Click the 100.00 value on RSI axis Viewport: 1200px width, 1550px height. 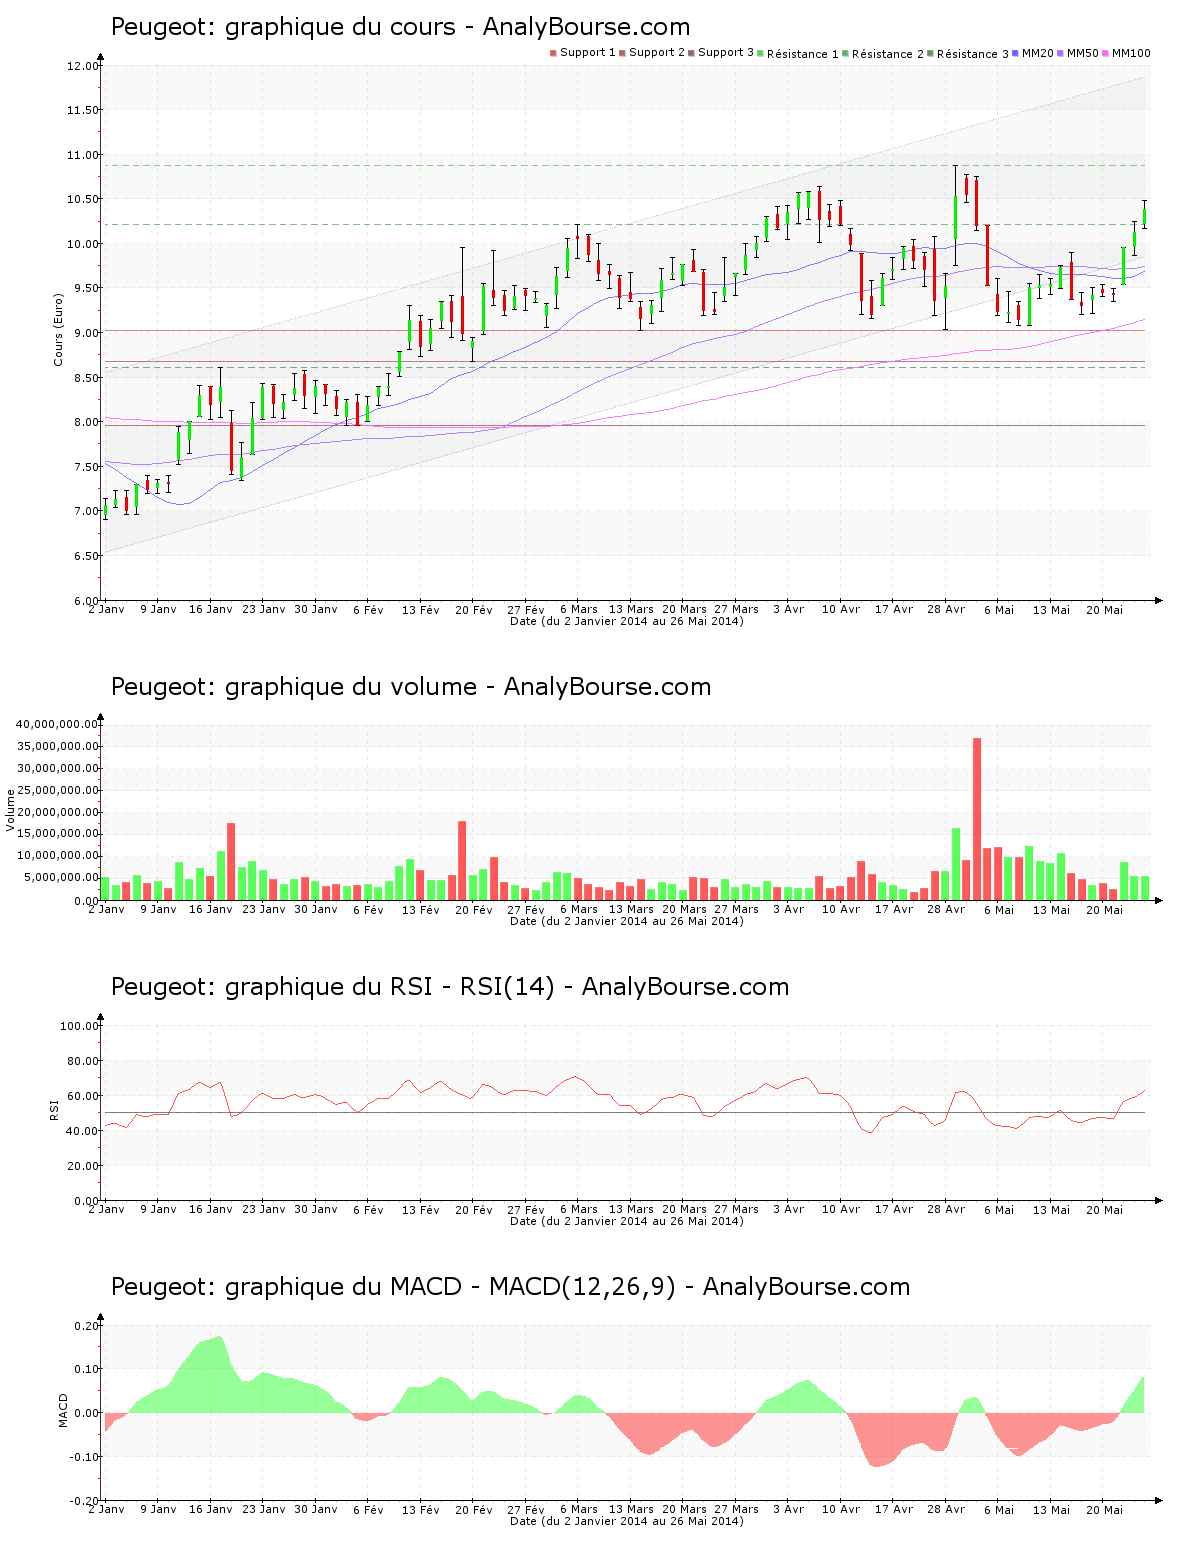click(x=80, y=1026)
